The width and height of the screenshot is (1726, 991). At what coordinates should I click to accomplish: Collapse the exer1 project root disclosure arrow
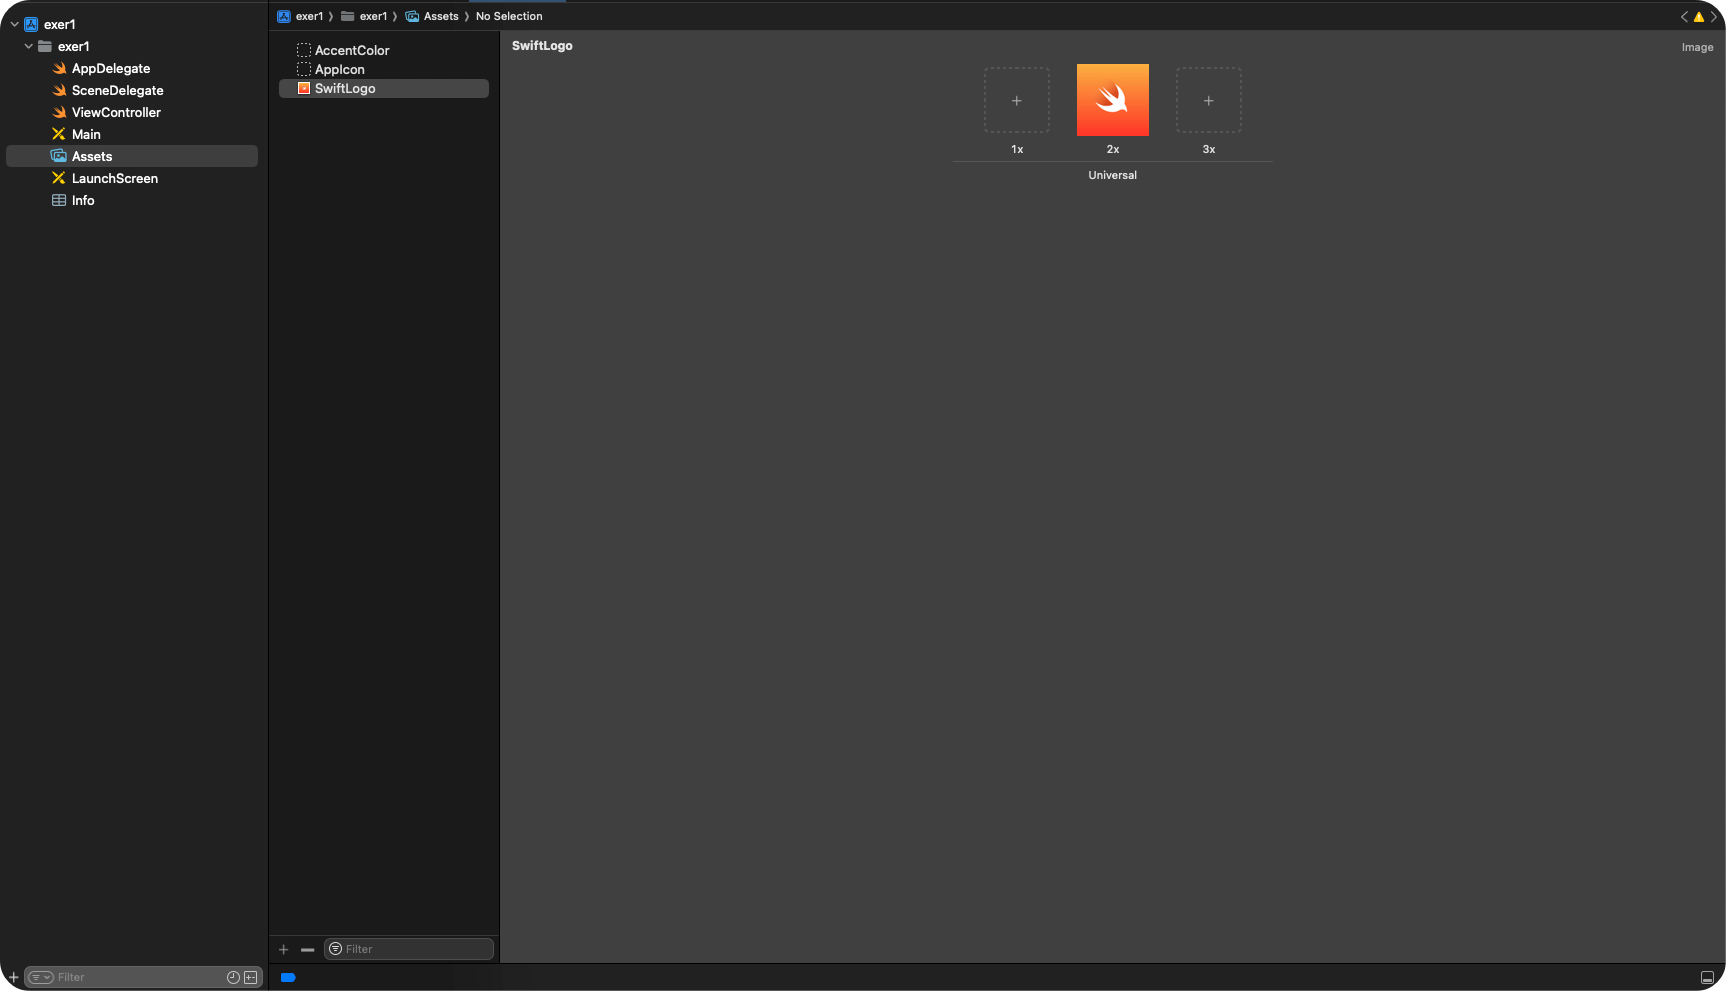click(x=14, y=24)
